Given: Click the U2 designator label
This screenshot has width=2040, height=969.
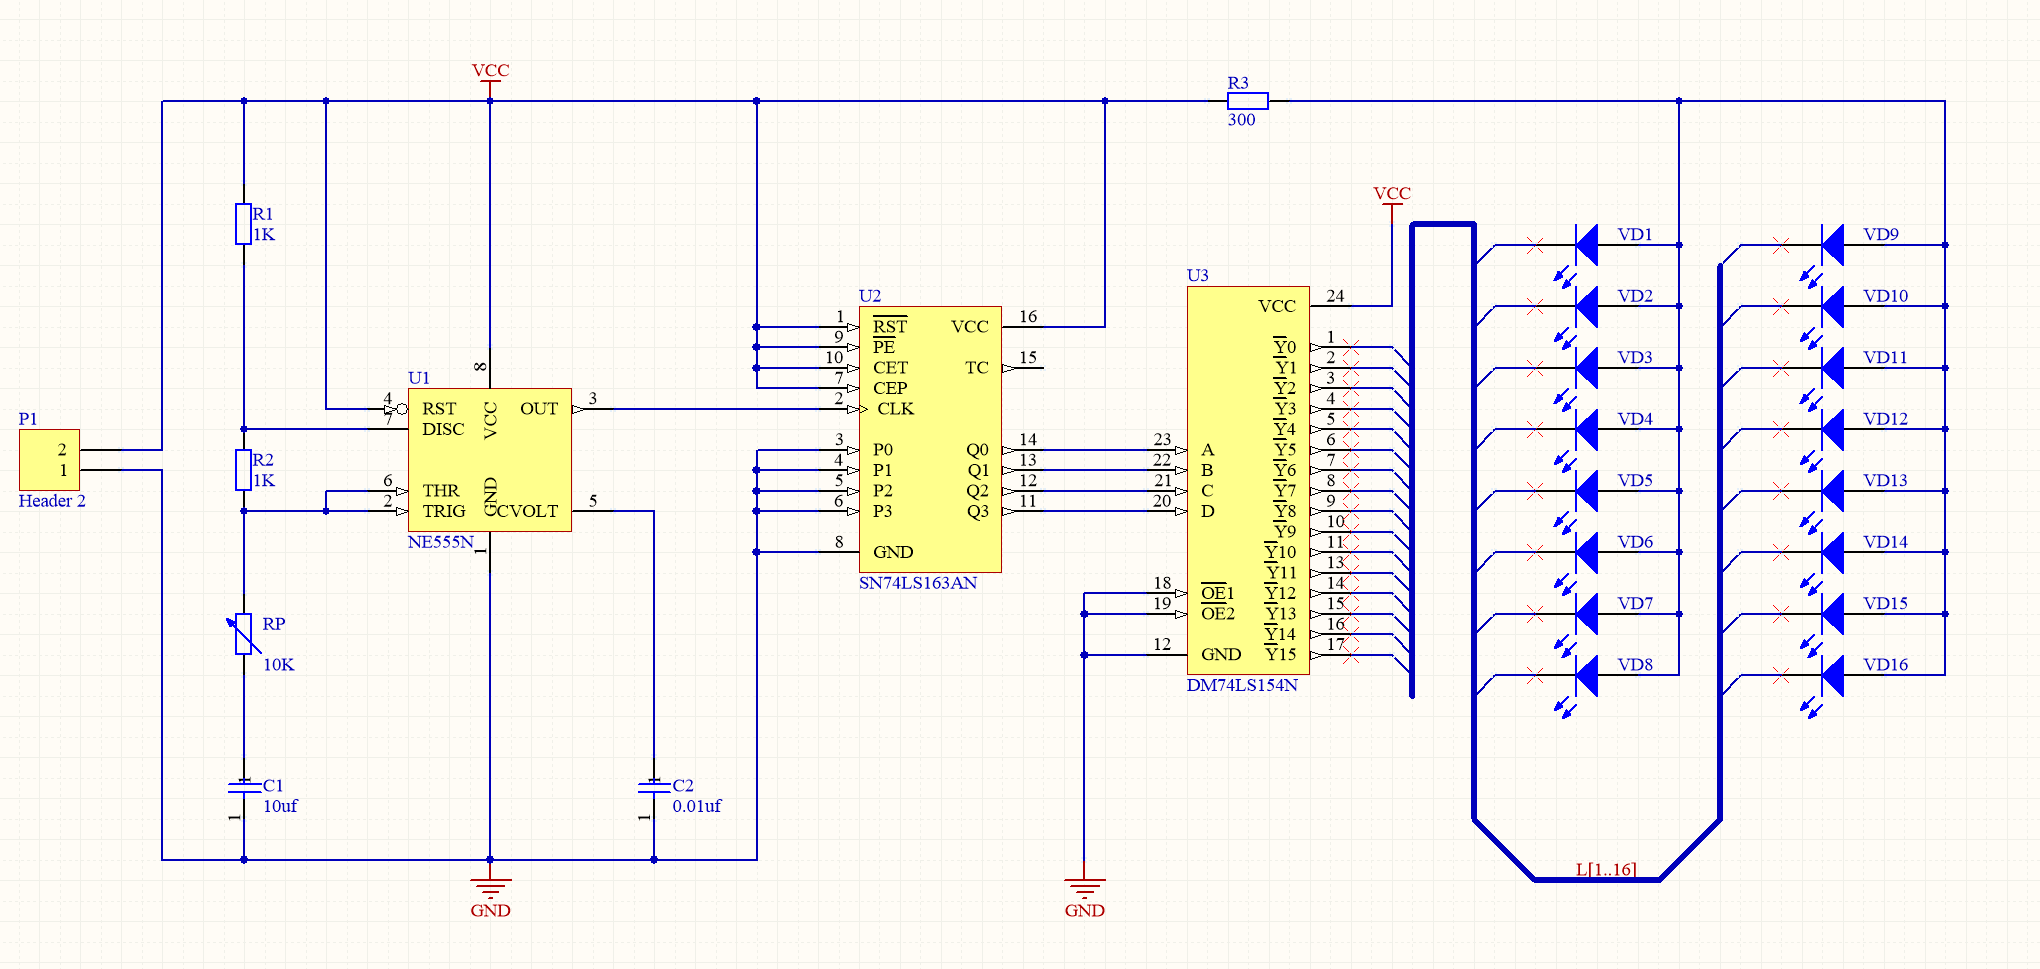Looking at the screenshot, I should [x=870, y=296].
